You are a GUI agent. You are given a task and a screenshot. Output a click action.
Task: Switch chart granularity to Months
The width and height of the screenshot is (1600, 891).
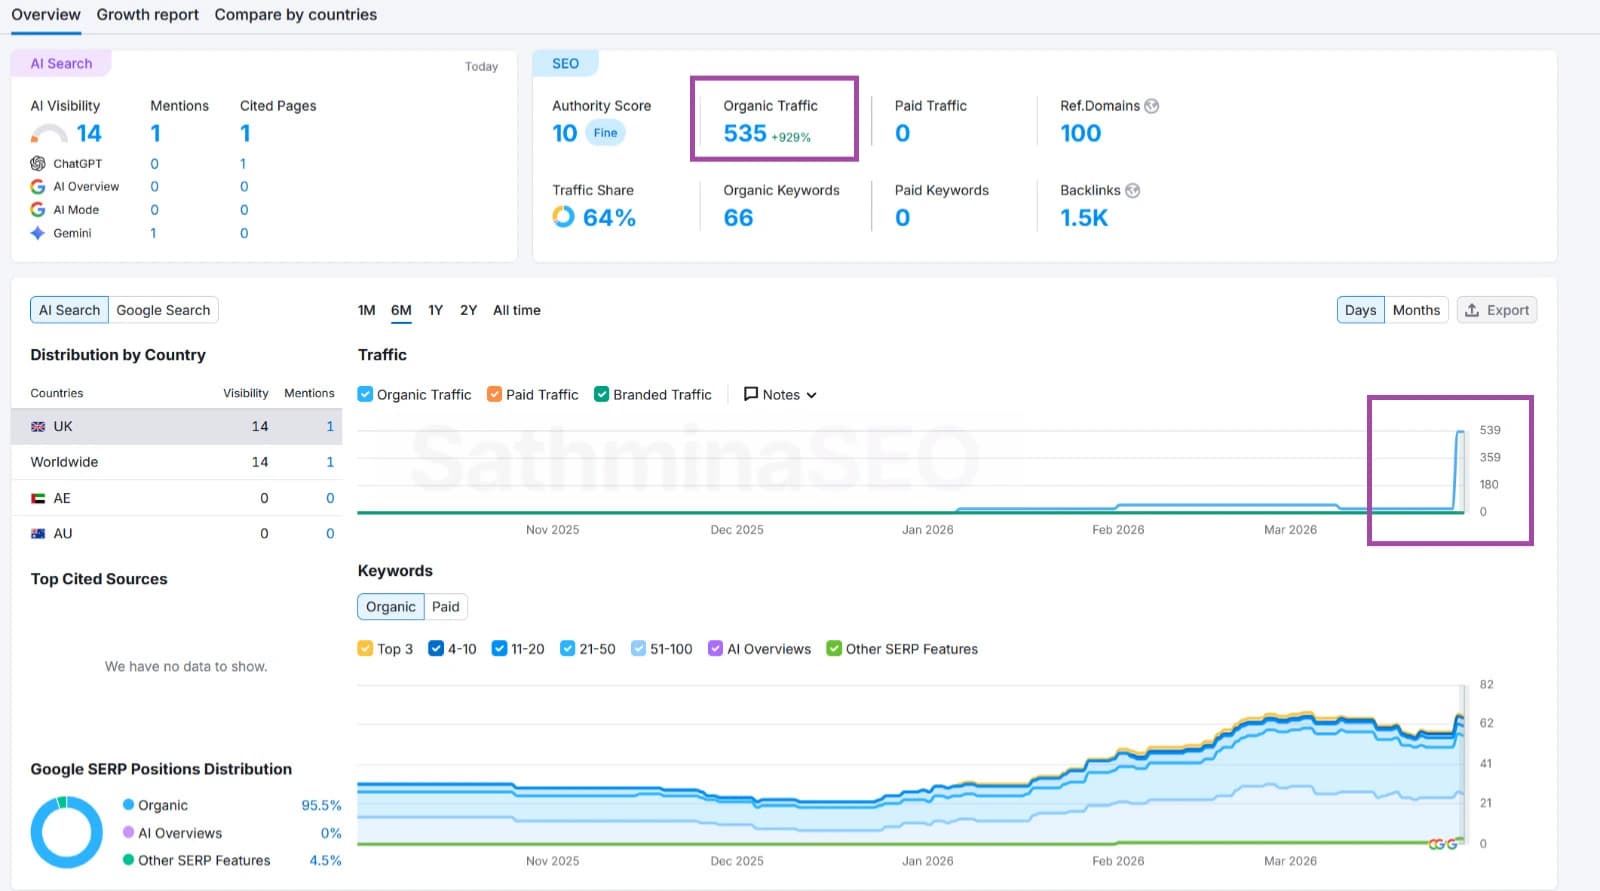[x=1416, y=310]
